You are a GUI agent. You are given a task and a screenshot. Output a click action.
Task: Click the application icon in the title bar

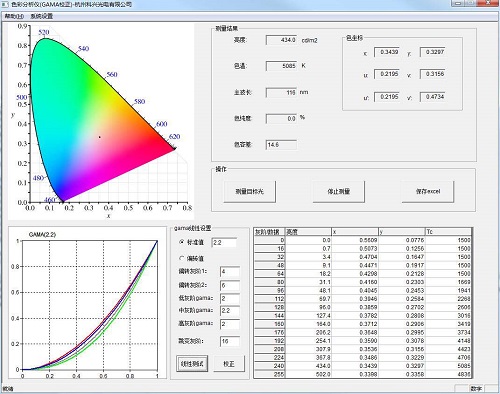(5, 4)
